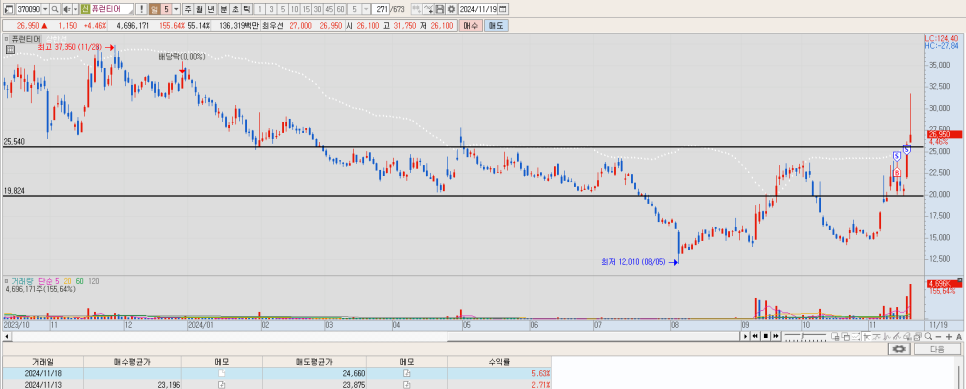The image size is (966, 389).
Task: Save chart with the floppy disk icon
Action: coord(440,9)
